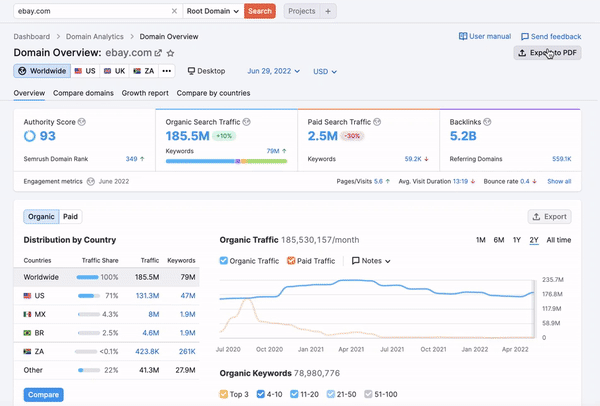
Task: Toggle 4-10 keywords checkbox
Action: [x=261, y=394]
